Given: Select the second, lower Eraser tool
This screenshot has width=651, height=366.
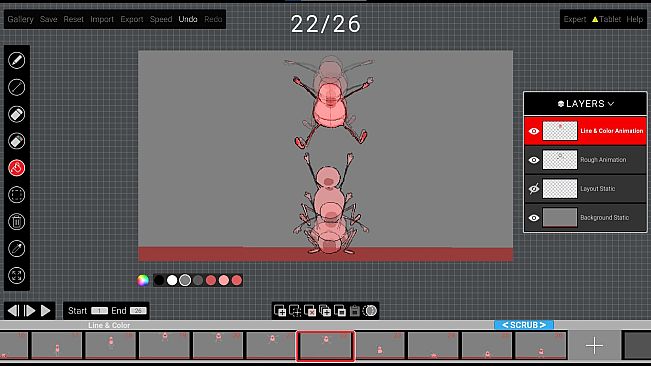Looking at the screenshot, I should click(17, 141).
